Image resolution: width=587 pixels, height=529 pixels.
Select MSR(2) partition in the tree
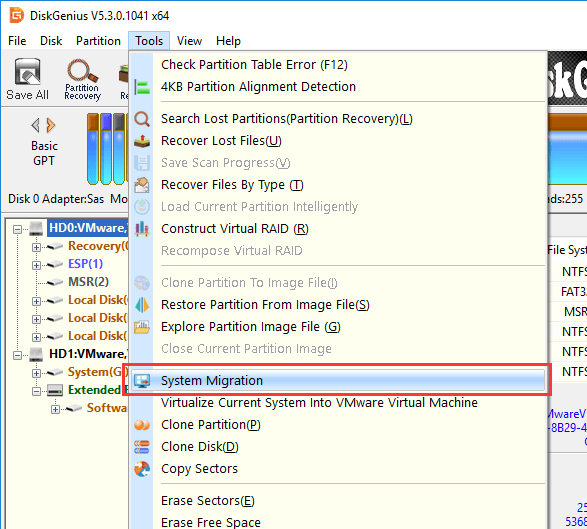pyautogui.click(x=88, y=282)
